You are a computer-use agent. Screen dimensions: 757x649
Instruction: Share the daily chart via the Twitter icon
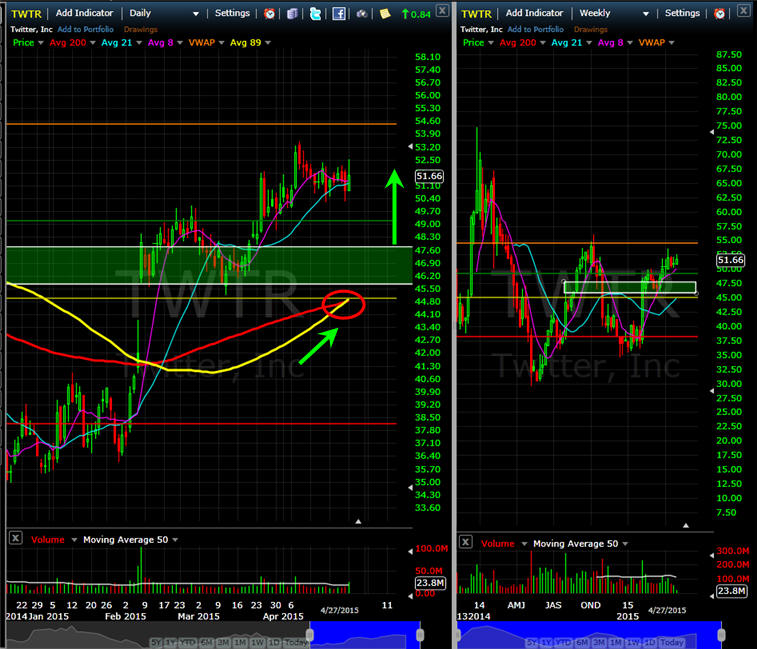coord(315,14)
